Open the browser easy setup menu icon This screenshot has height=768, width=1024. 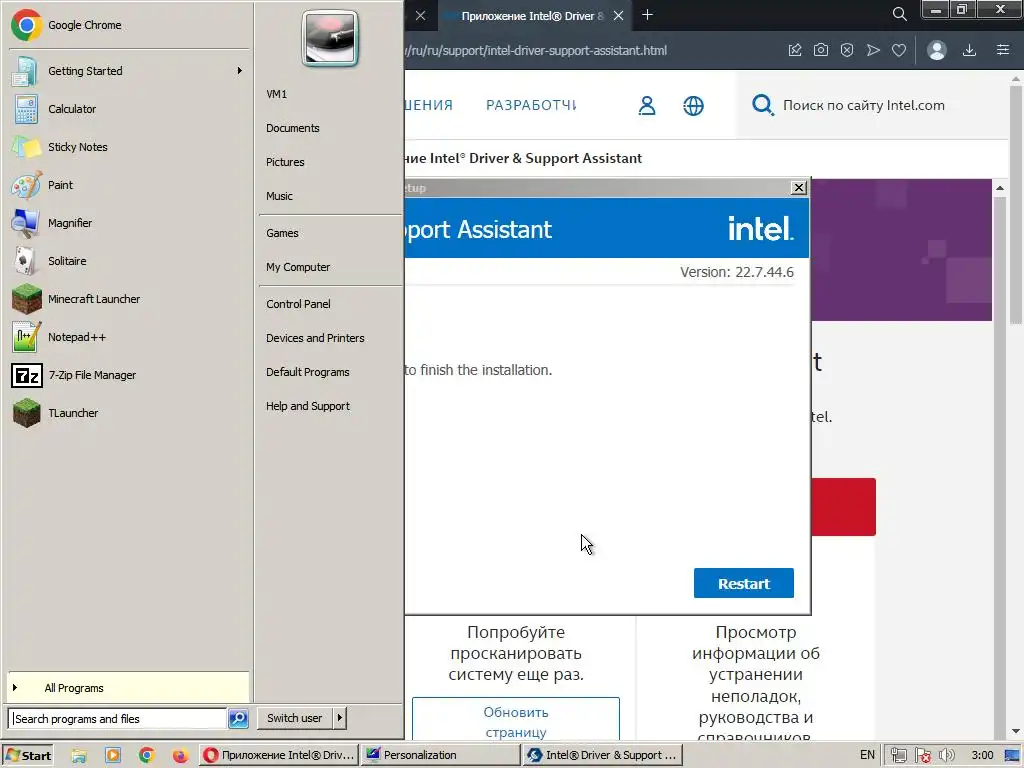tap(1003, 50)
